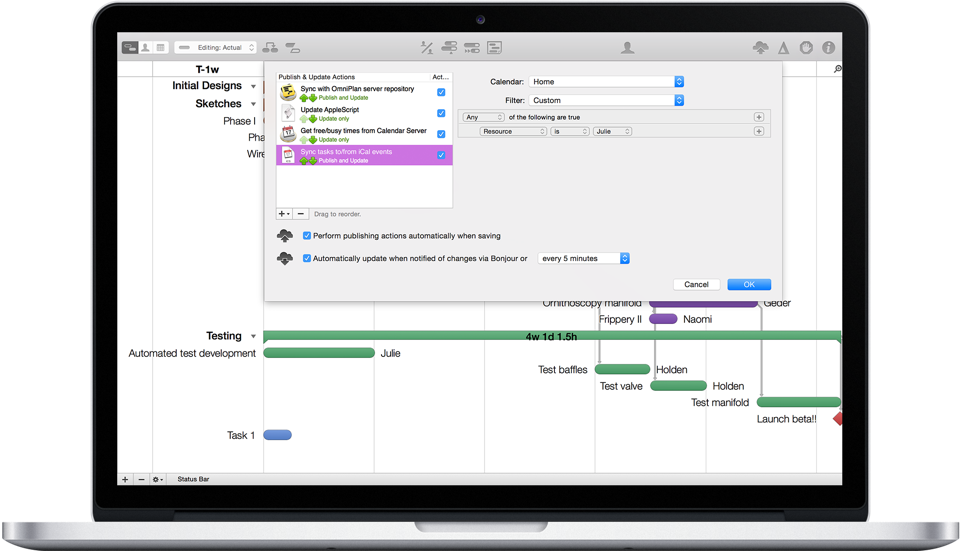Confirm with the OK button
960x551 pixels.
click(x=749, y=285)
